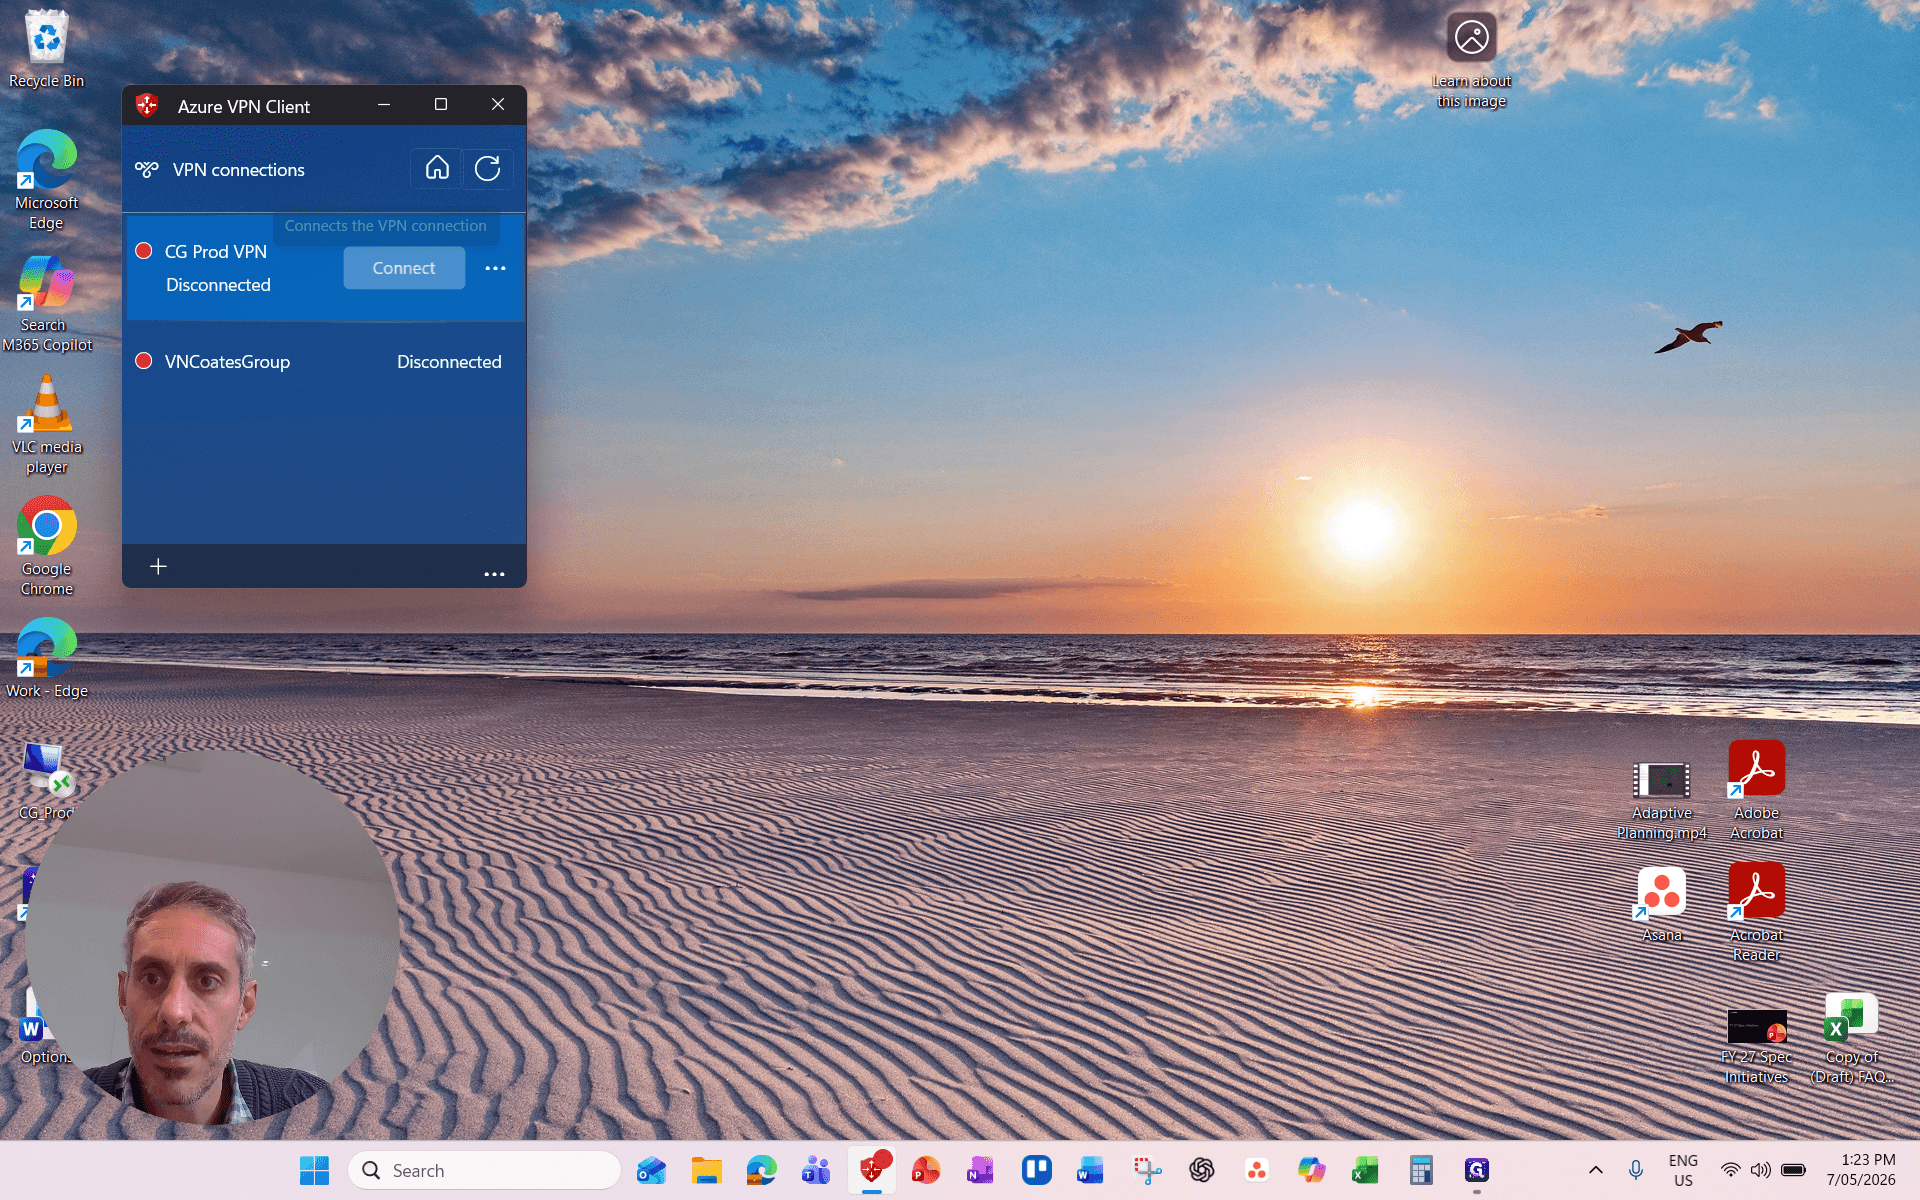Select the Recycle Bin desktop icon

point(46,50)
